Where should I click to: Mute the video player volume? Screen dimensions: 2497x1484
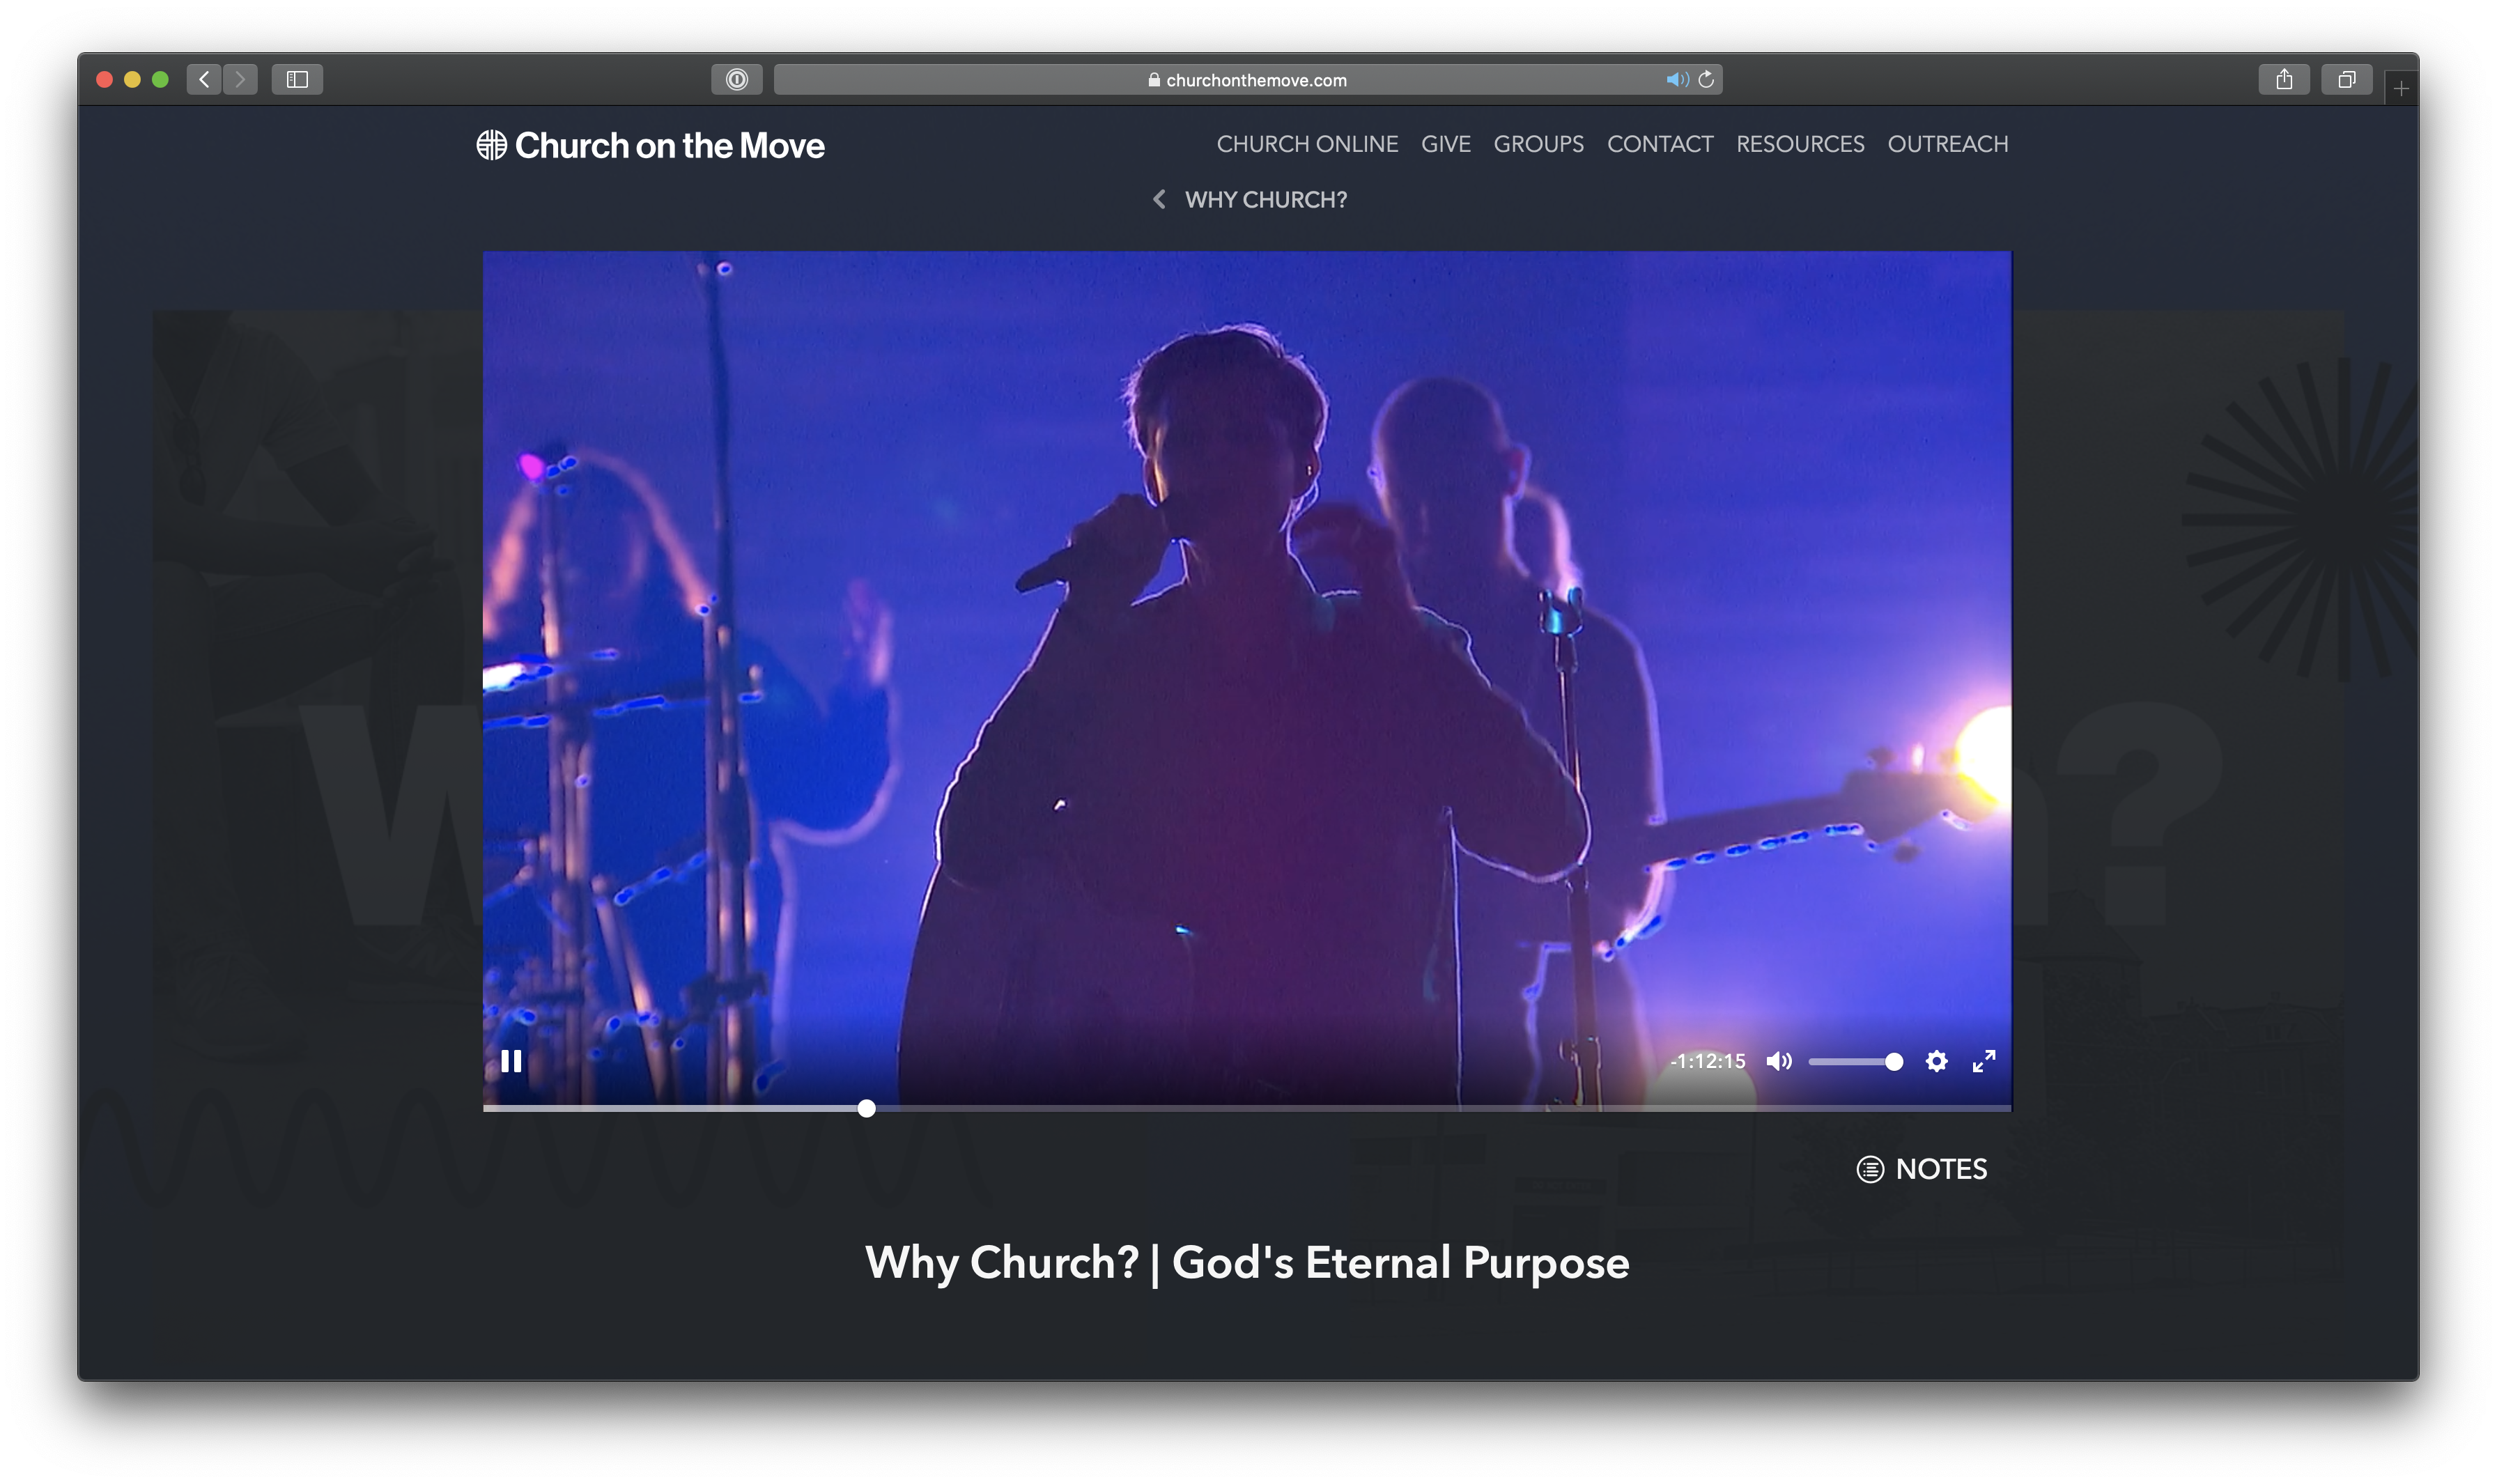1778,1061
